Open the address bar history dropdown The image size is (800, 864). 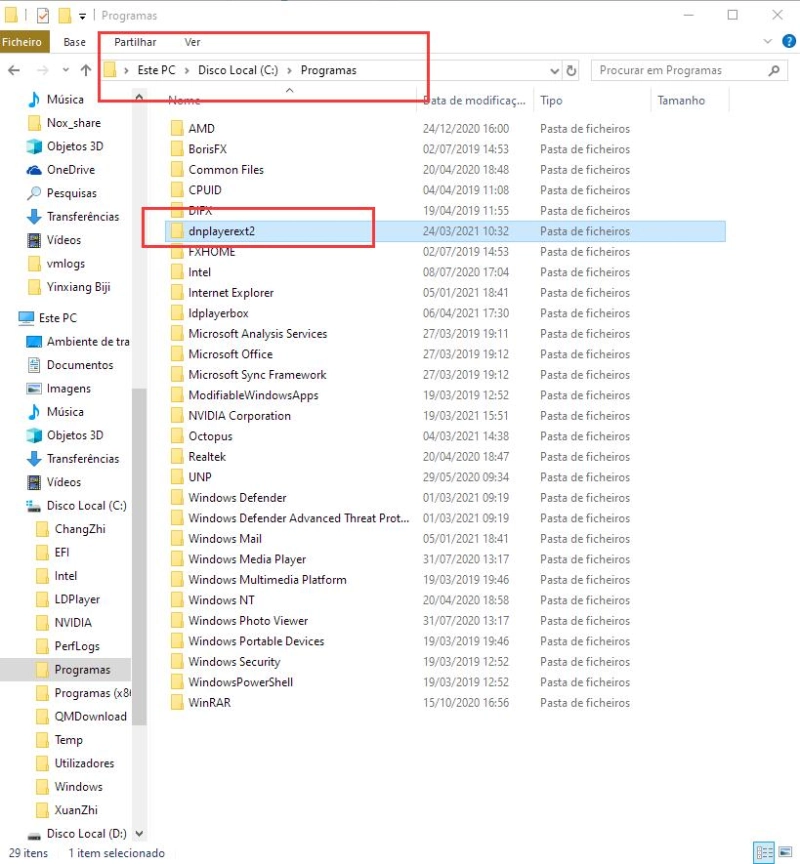[x=555, y=71]
